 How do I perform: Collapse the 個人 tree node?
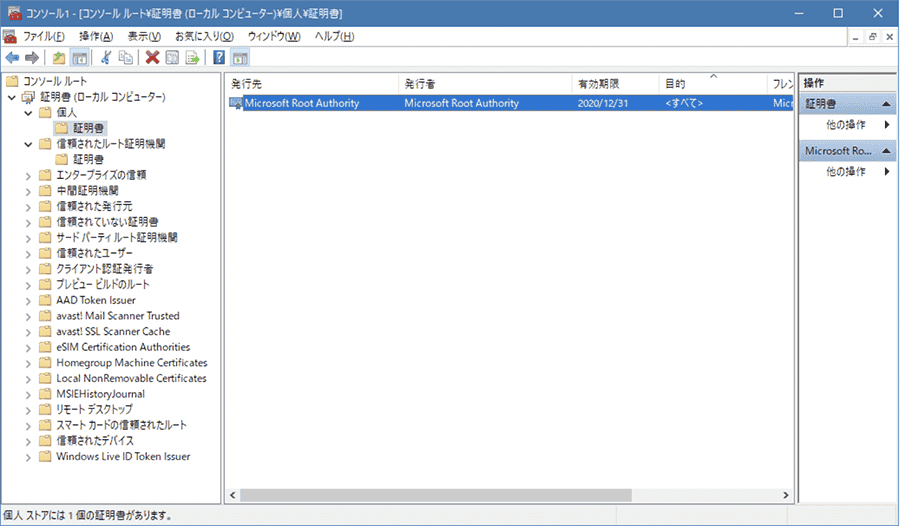28,113
